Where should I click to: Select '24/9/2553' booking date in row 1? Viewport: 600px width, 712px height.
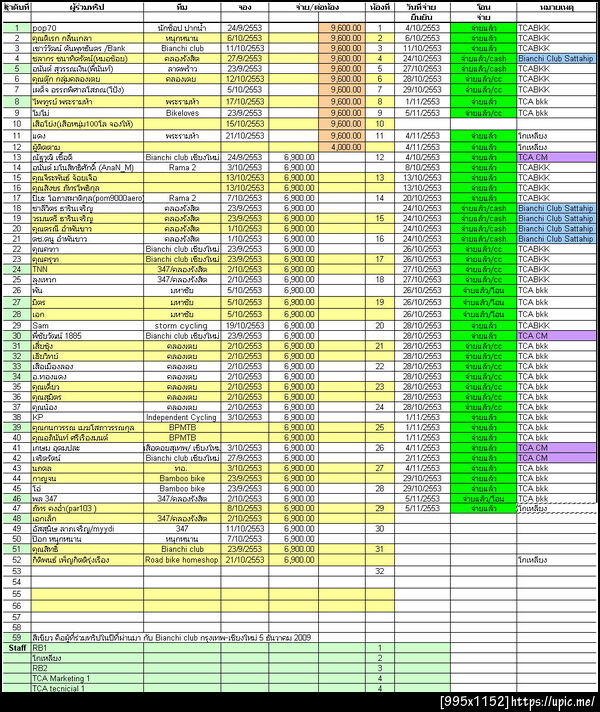point(245,28)
